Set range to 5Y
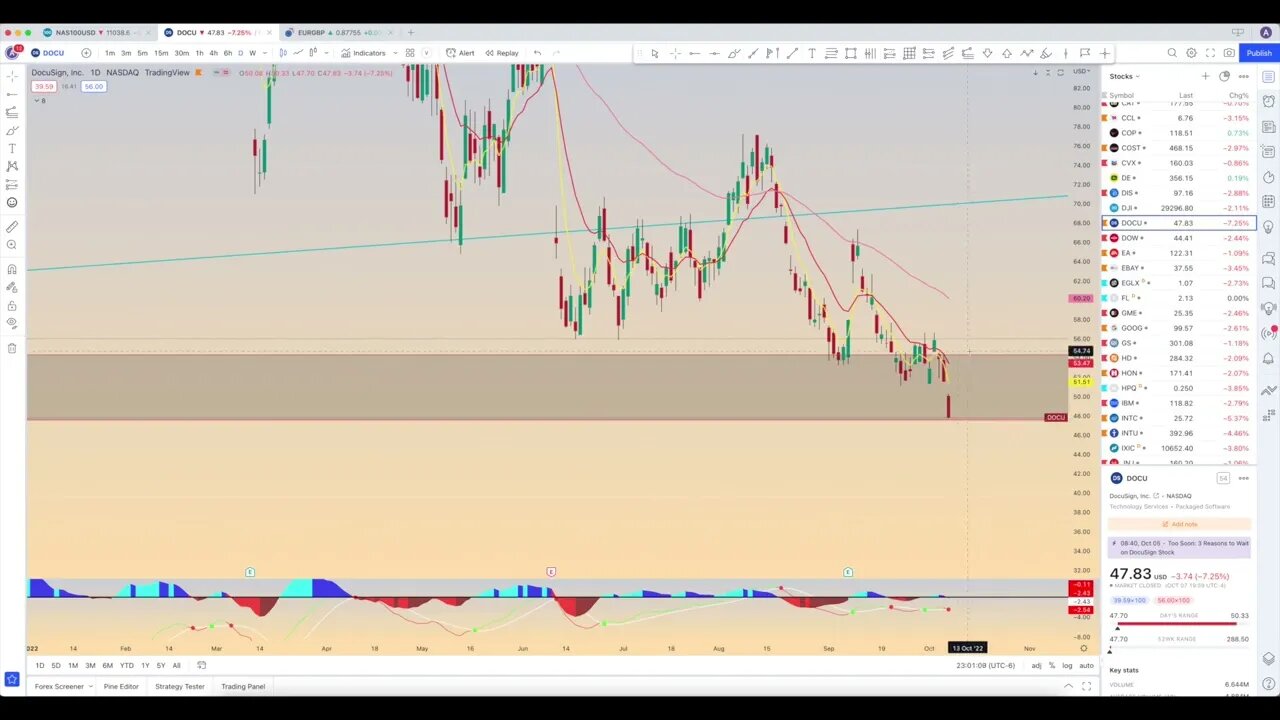Viewport: 1280px width, 720px height. click(161, 665)
